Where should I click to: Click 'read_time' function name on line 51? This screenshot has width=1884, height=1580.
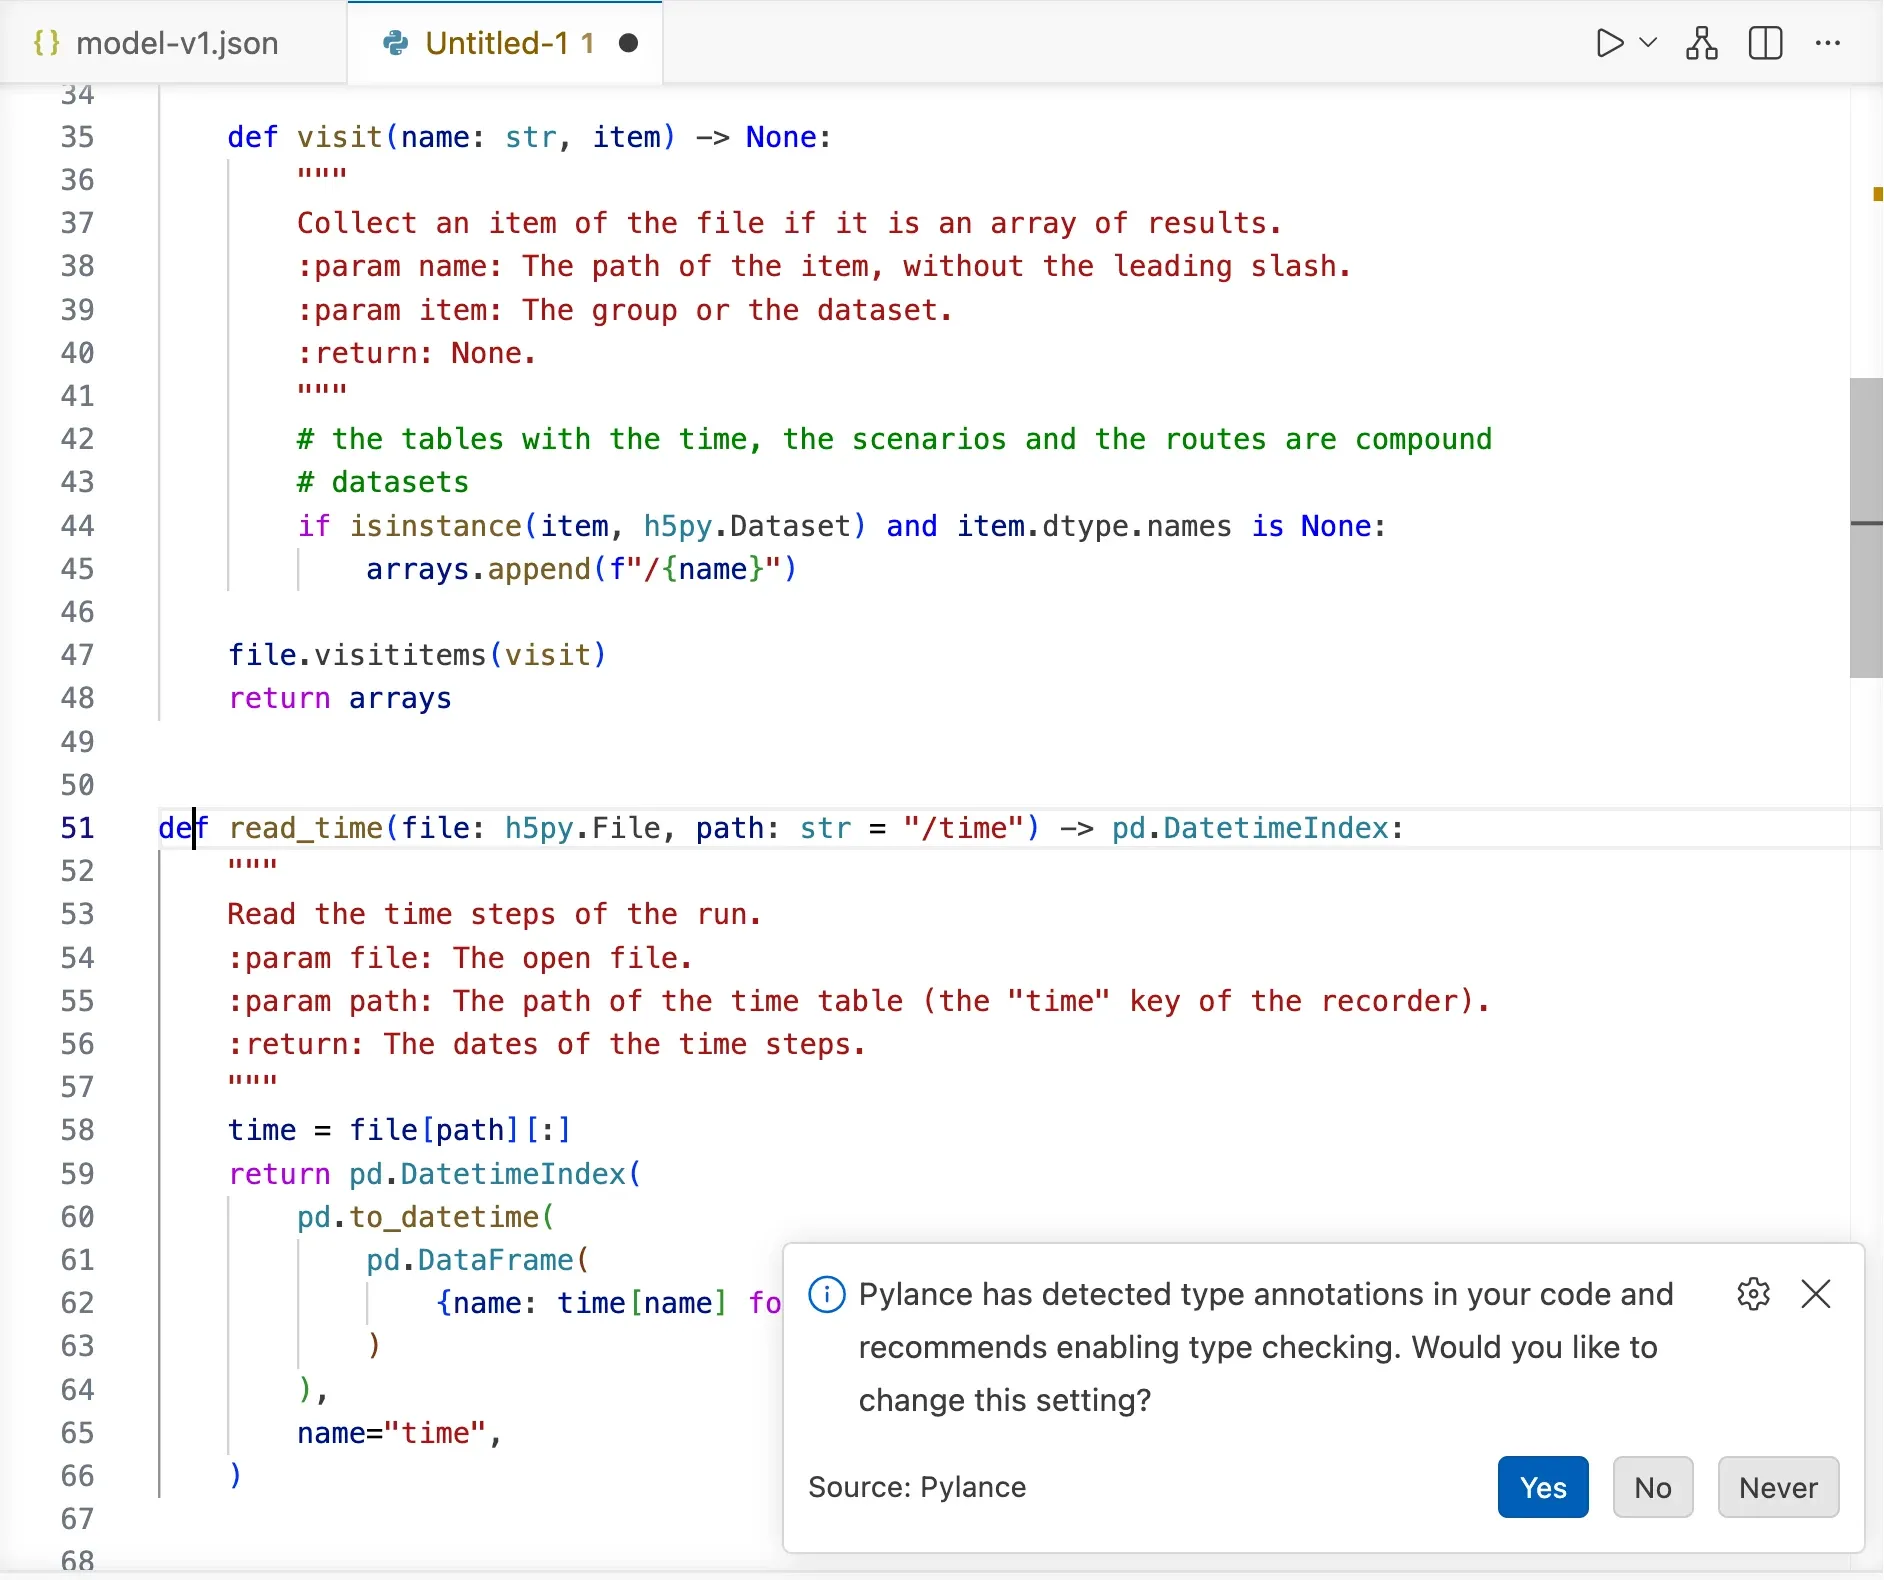point(306,828)
